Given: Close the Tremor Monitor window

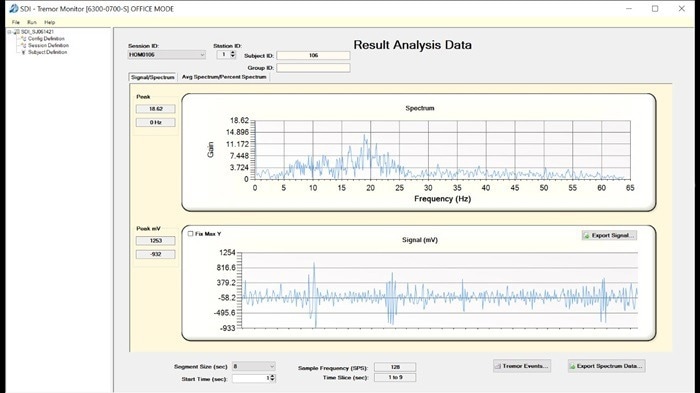Looking at the screenshot, I should coord(681,8).
